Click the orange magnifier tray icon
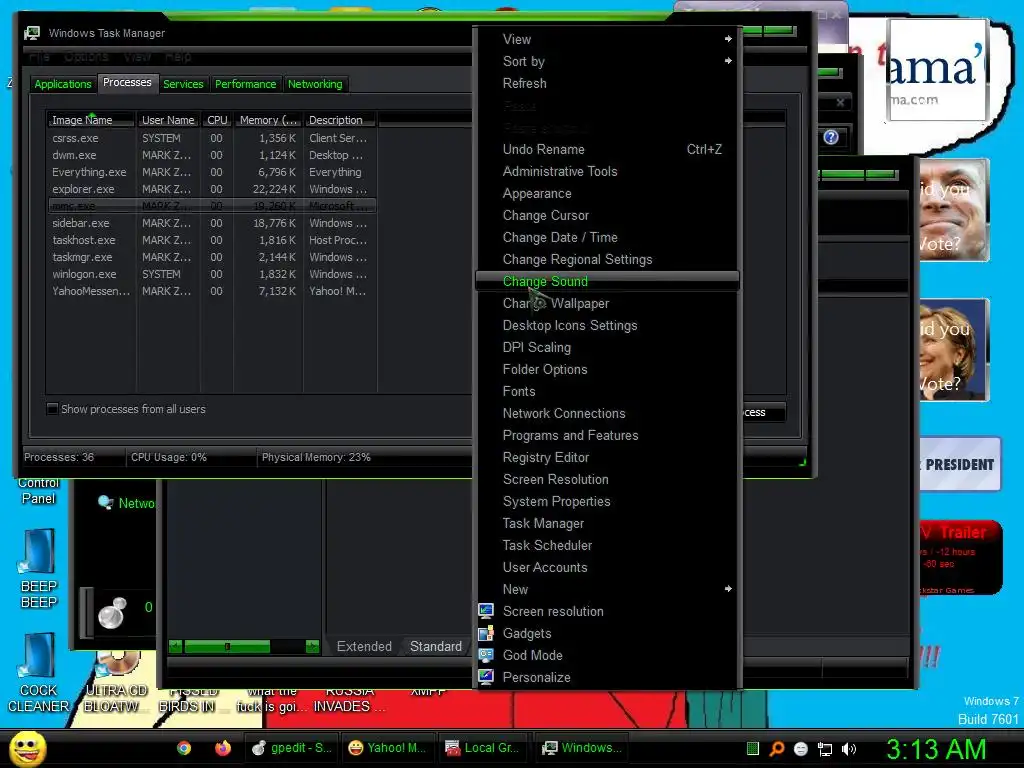This screenshot has width=1024, height=768. pyautogui.click(x=777, y=749)
